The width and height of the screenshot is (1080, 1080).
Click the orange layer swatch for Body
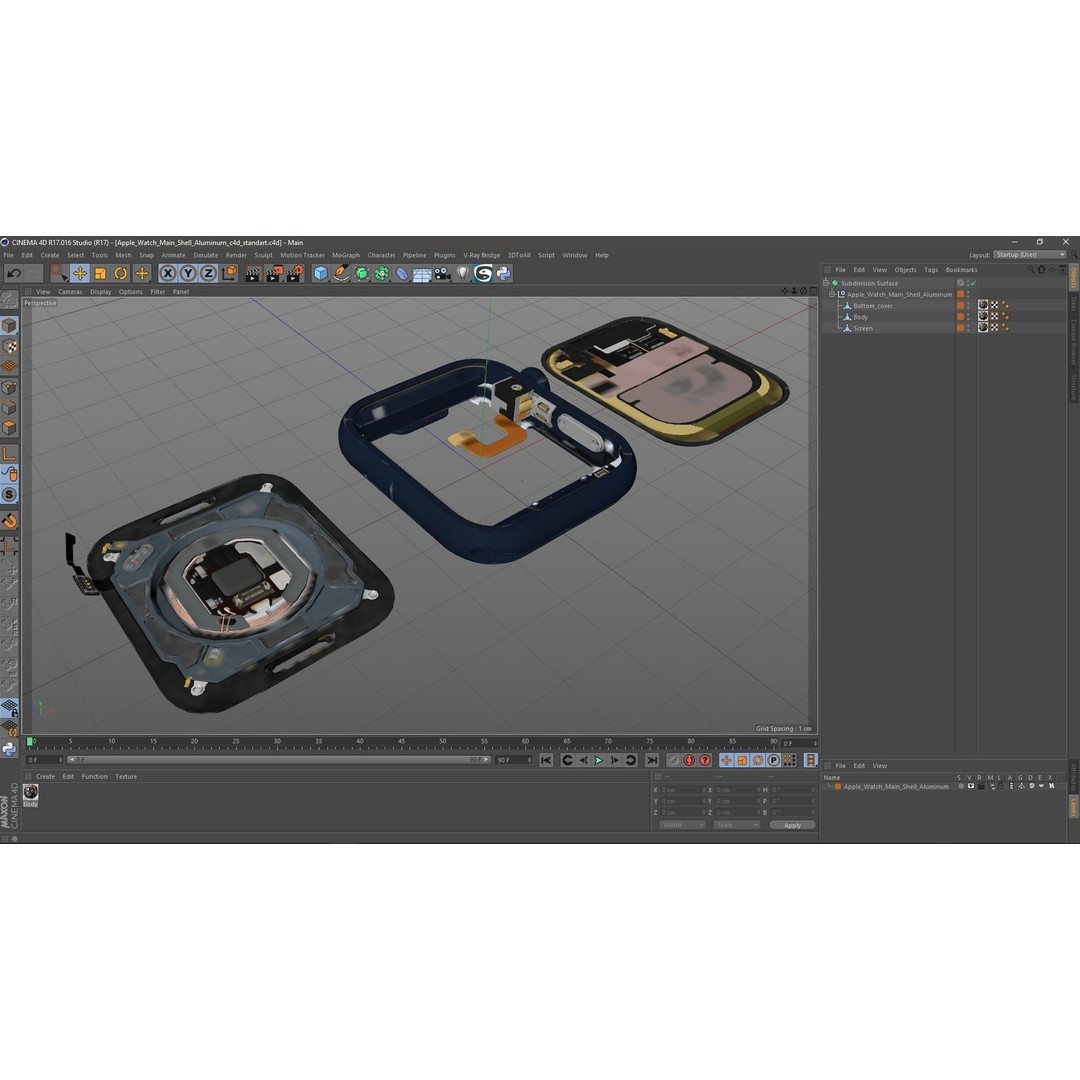point(960,317)
